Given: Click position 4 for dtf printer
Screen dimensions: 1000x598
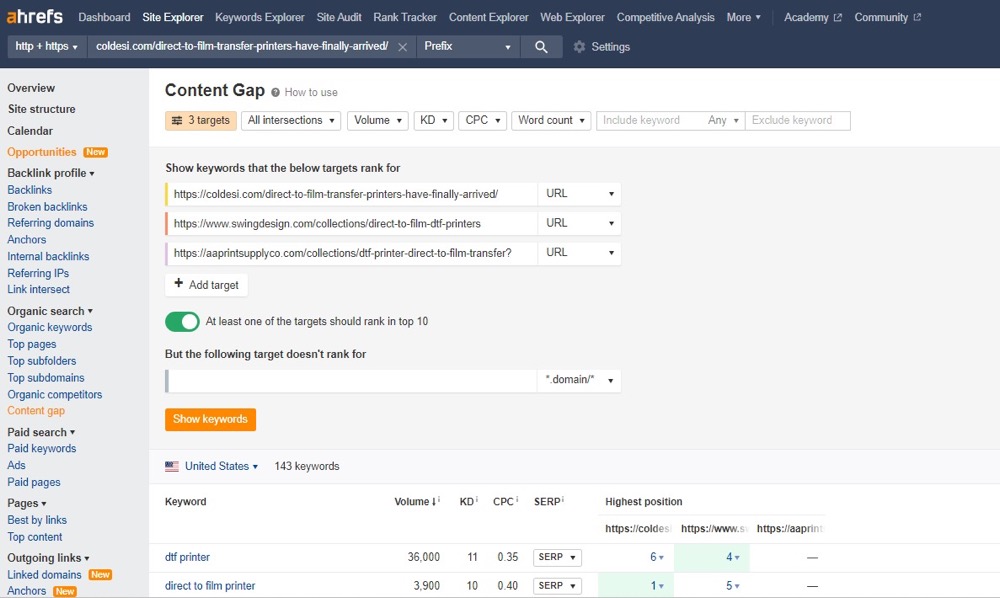Looking at the screenshot, I should tap(732, 557).
